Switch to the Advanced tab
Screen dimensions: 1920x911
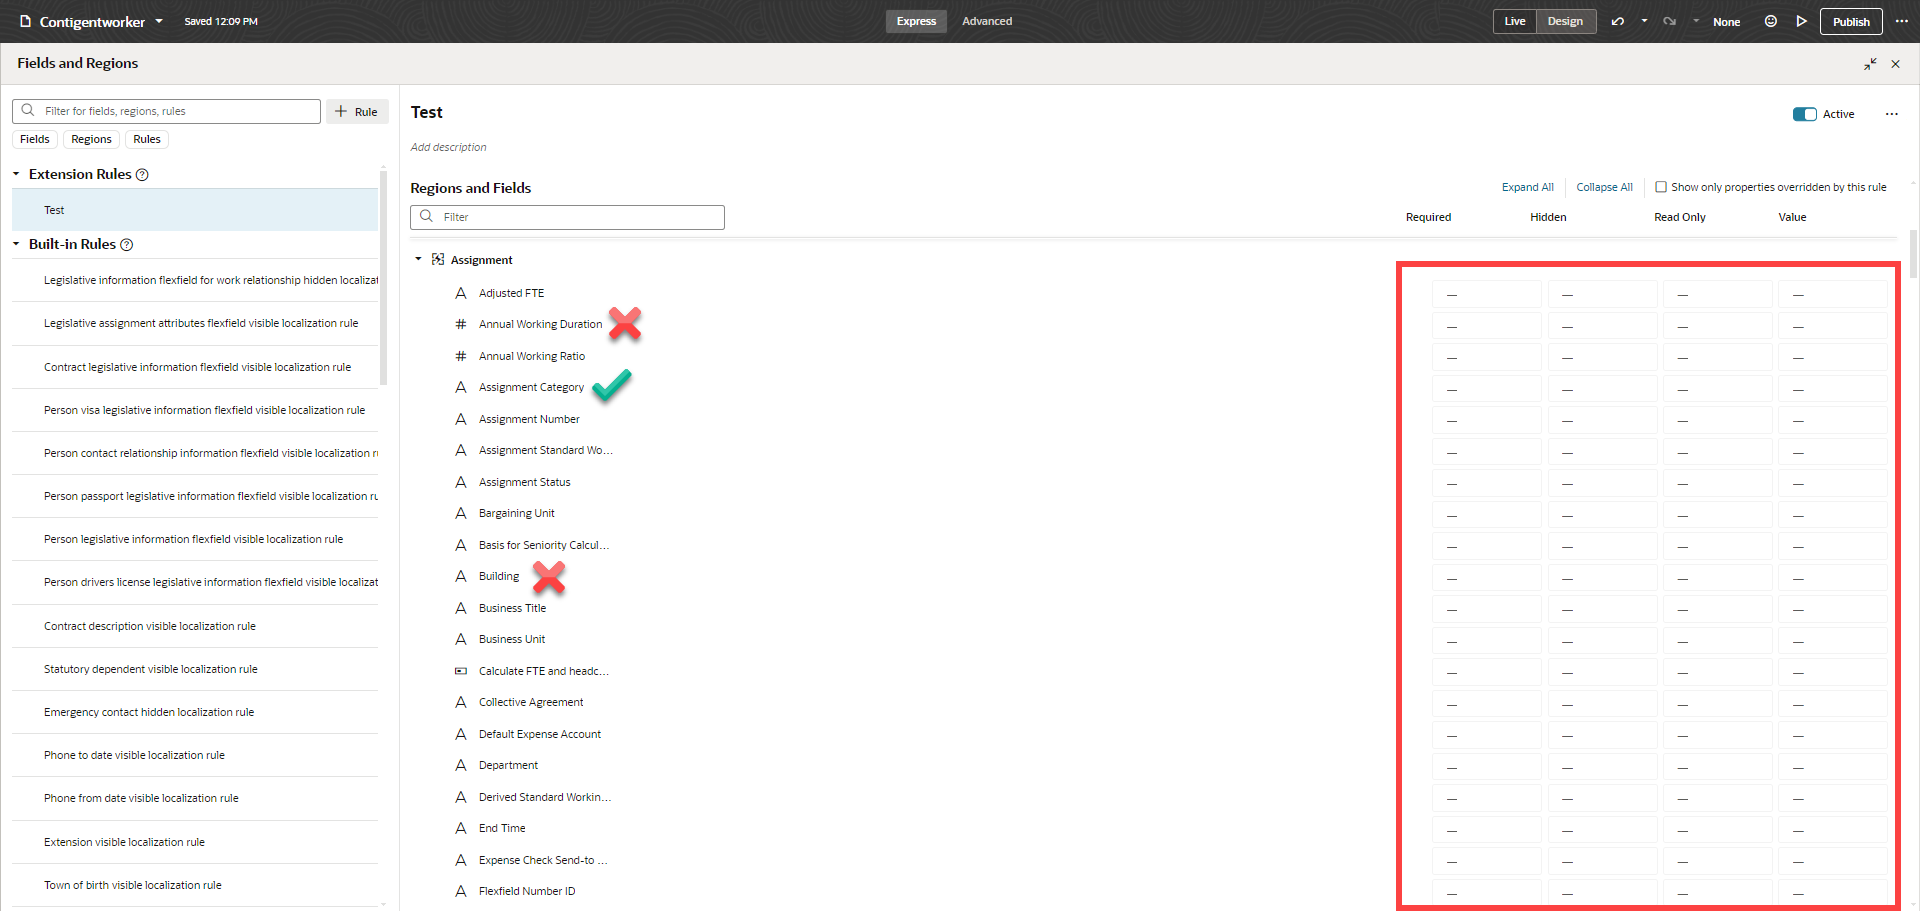coord(987,21)
